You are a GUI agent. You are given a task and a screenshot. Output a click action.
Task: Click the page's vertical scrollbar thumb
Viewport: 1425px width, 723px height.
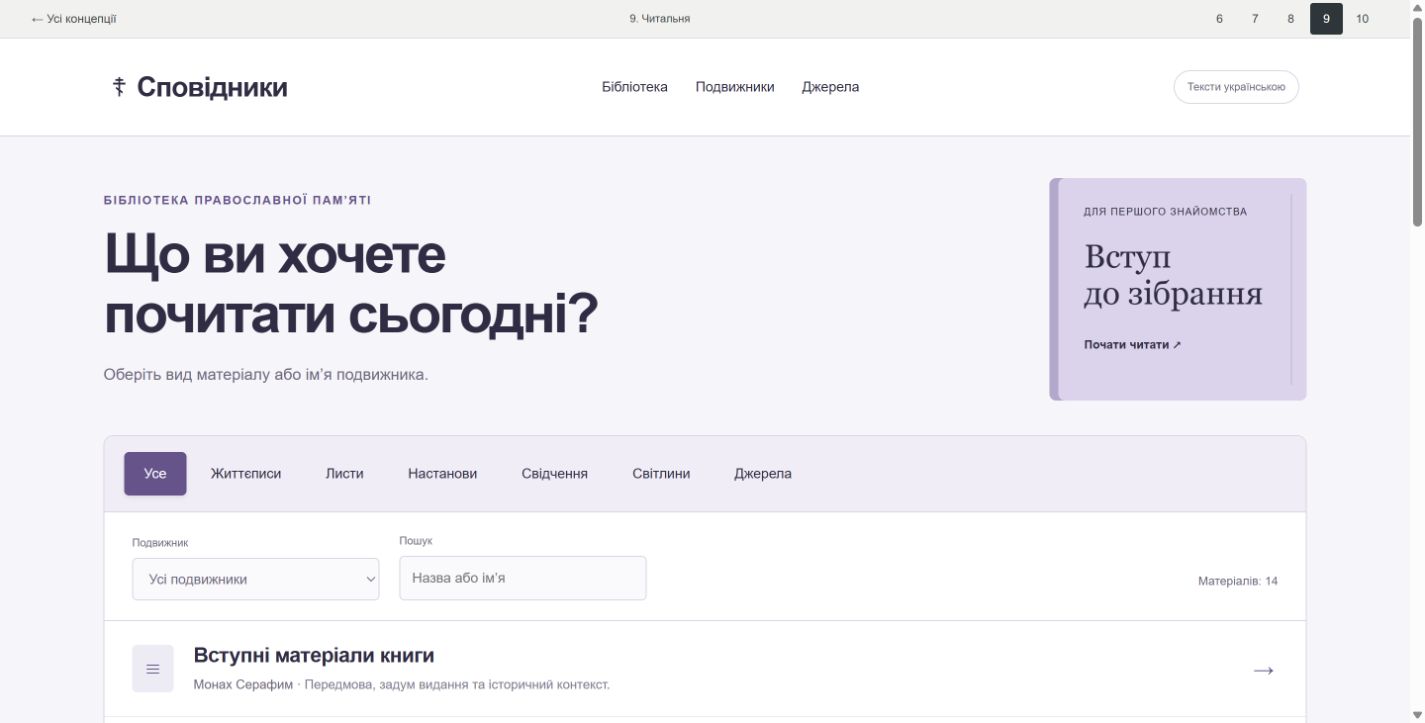(x=1417, y=122)
